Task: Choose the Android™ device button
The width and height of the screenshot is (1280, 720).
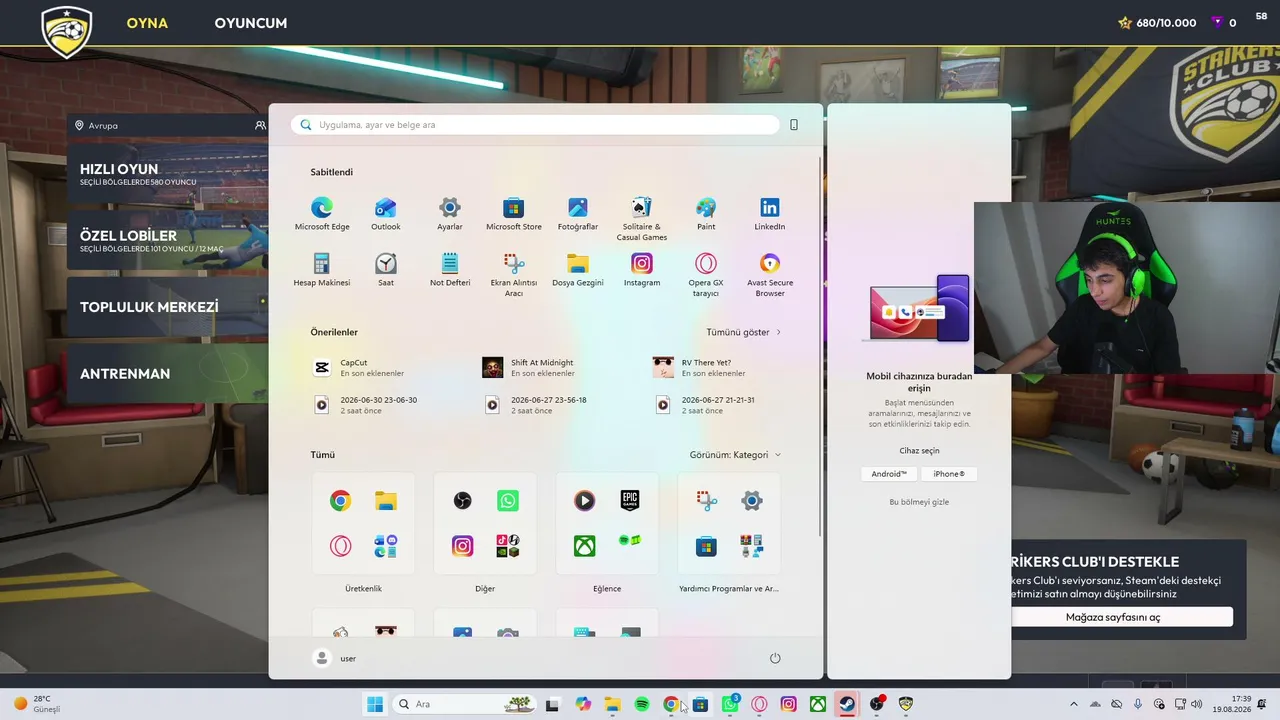Action: 889,474
